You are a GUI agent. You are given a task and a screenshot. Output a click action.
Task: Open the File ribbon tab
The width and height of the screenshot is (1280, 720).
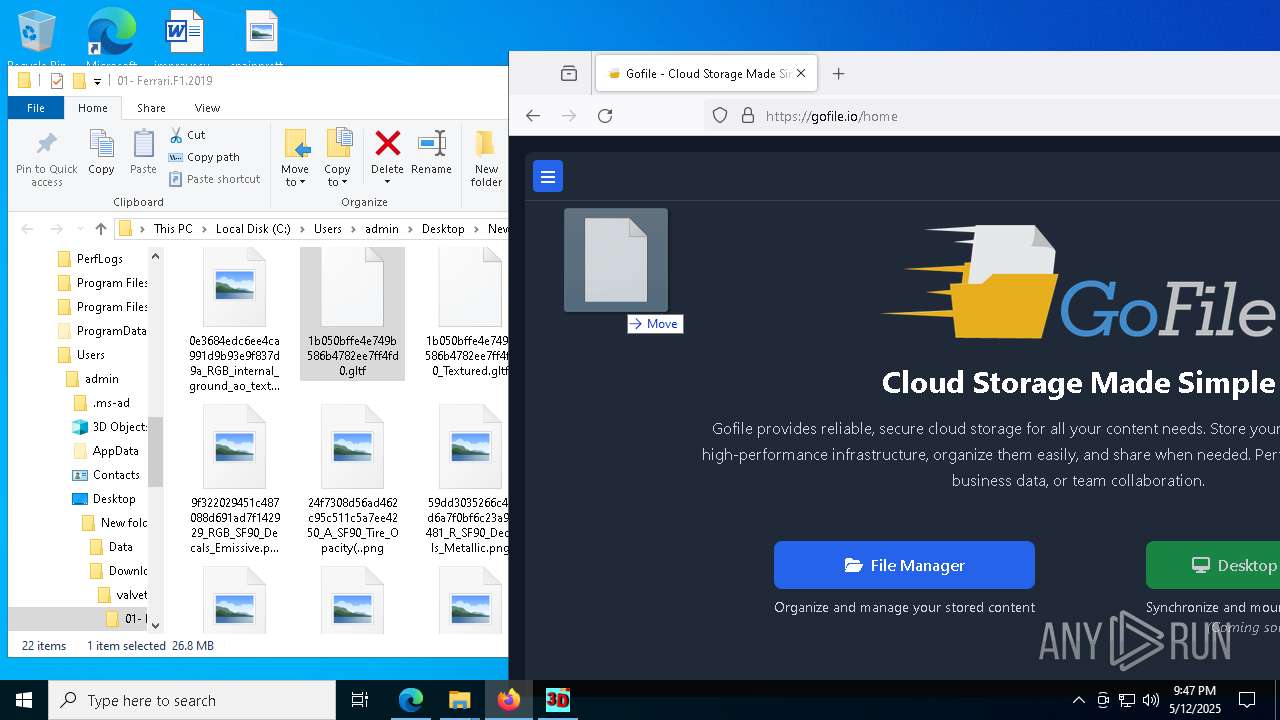click(x=36, y=108)
